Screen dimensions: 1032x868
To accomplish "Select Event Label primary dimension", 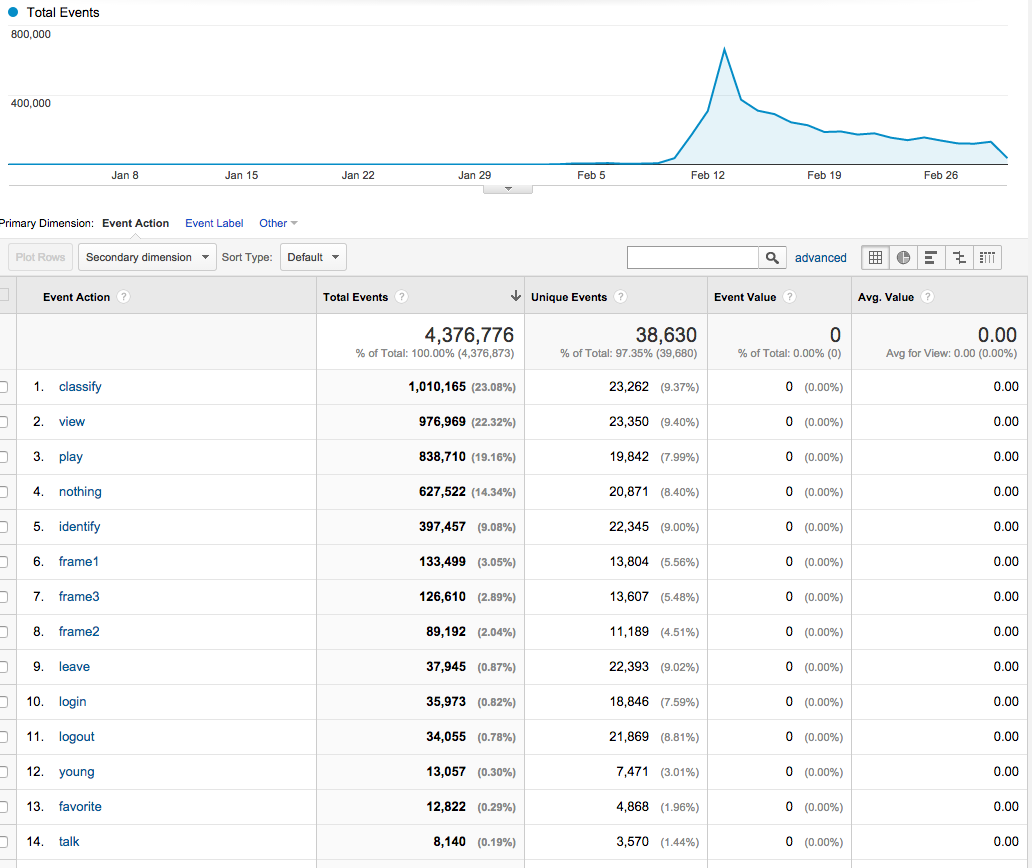I will 214,223.
